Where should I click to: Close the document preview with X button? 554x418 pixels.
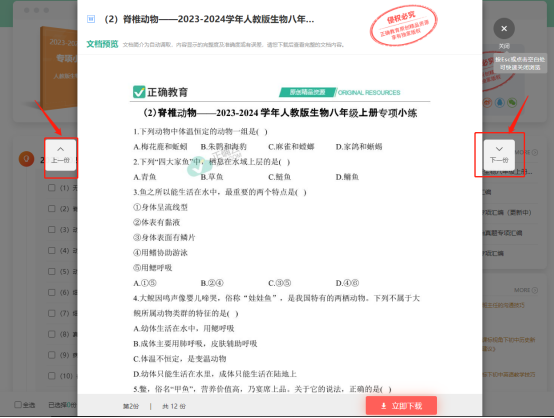(504, 29)
